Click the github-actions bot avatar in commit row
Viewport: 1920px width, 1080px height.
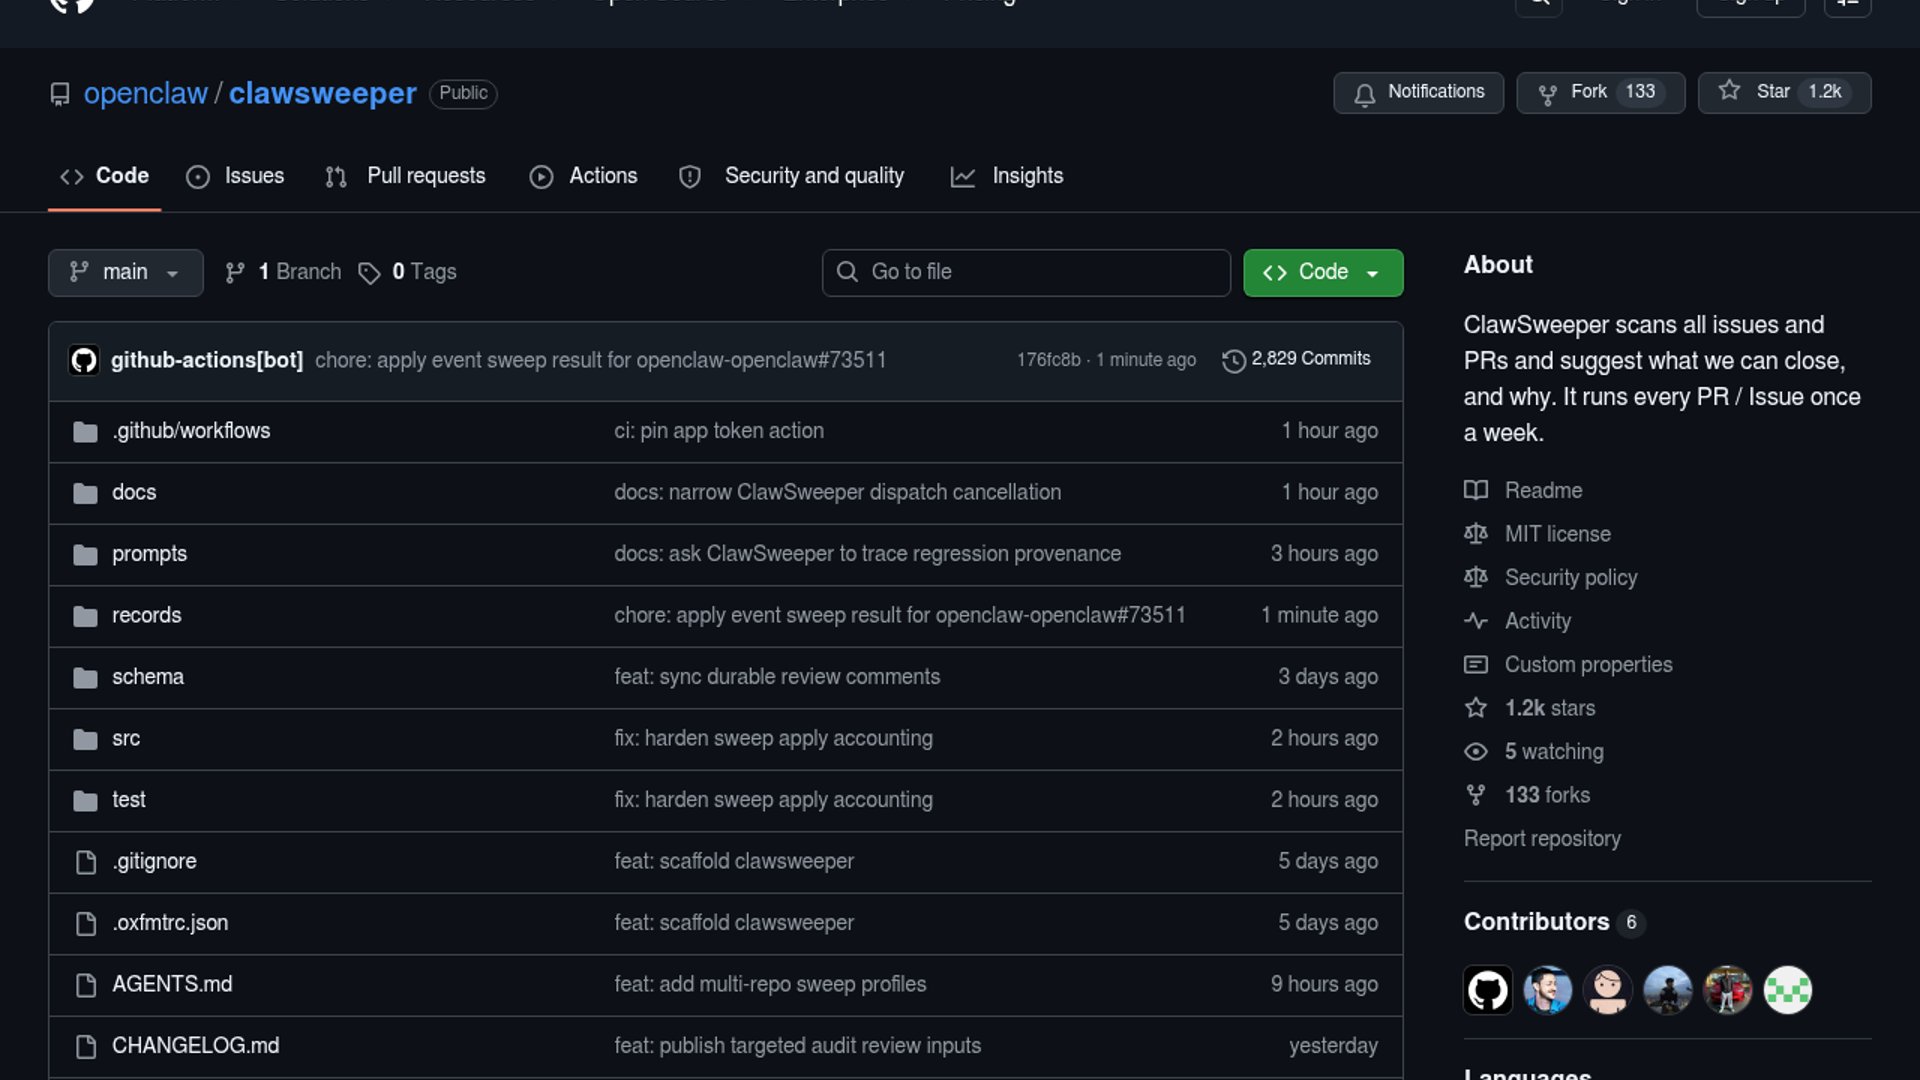pyautogui.click(x=84, y=360)
